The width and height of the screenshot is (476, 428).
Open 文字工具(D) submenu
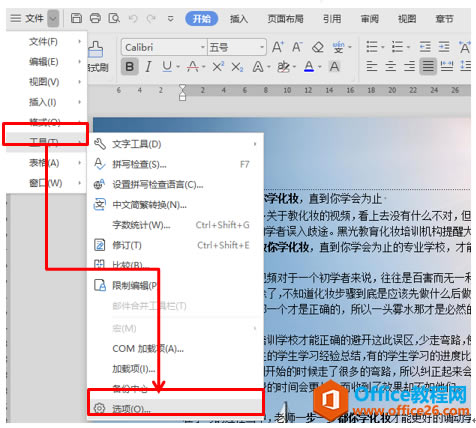(175, 144)
